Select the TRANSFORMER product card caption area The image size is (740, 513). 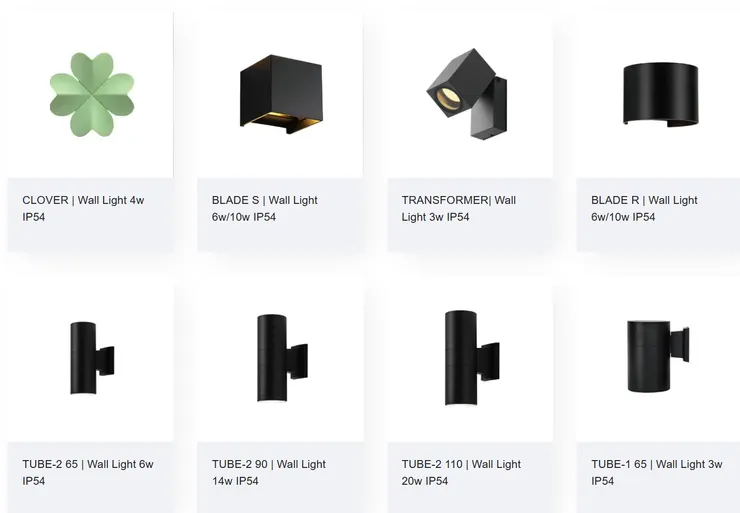[x=470, y=215]
